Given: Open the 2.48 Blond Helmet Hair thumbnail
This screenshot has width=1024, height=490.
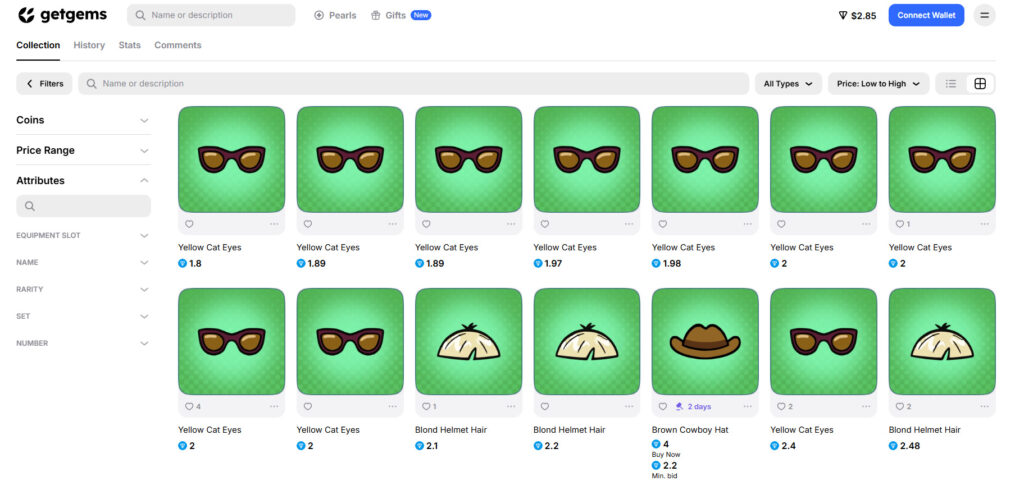Looking at the screenshot, I should pos(942,342).
